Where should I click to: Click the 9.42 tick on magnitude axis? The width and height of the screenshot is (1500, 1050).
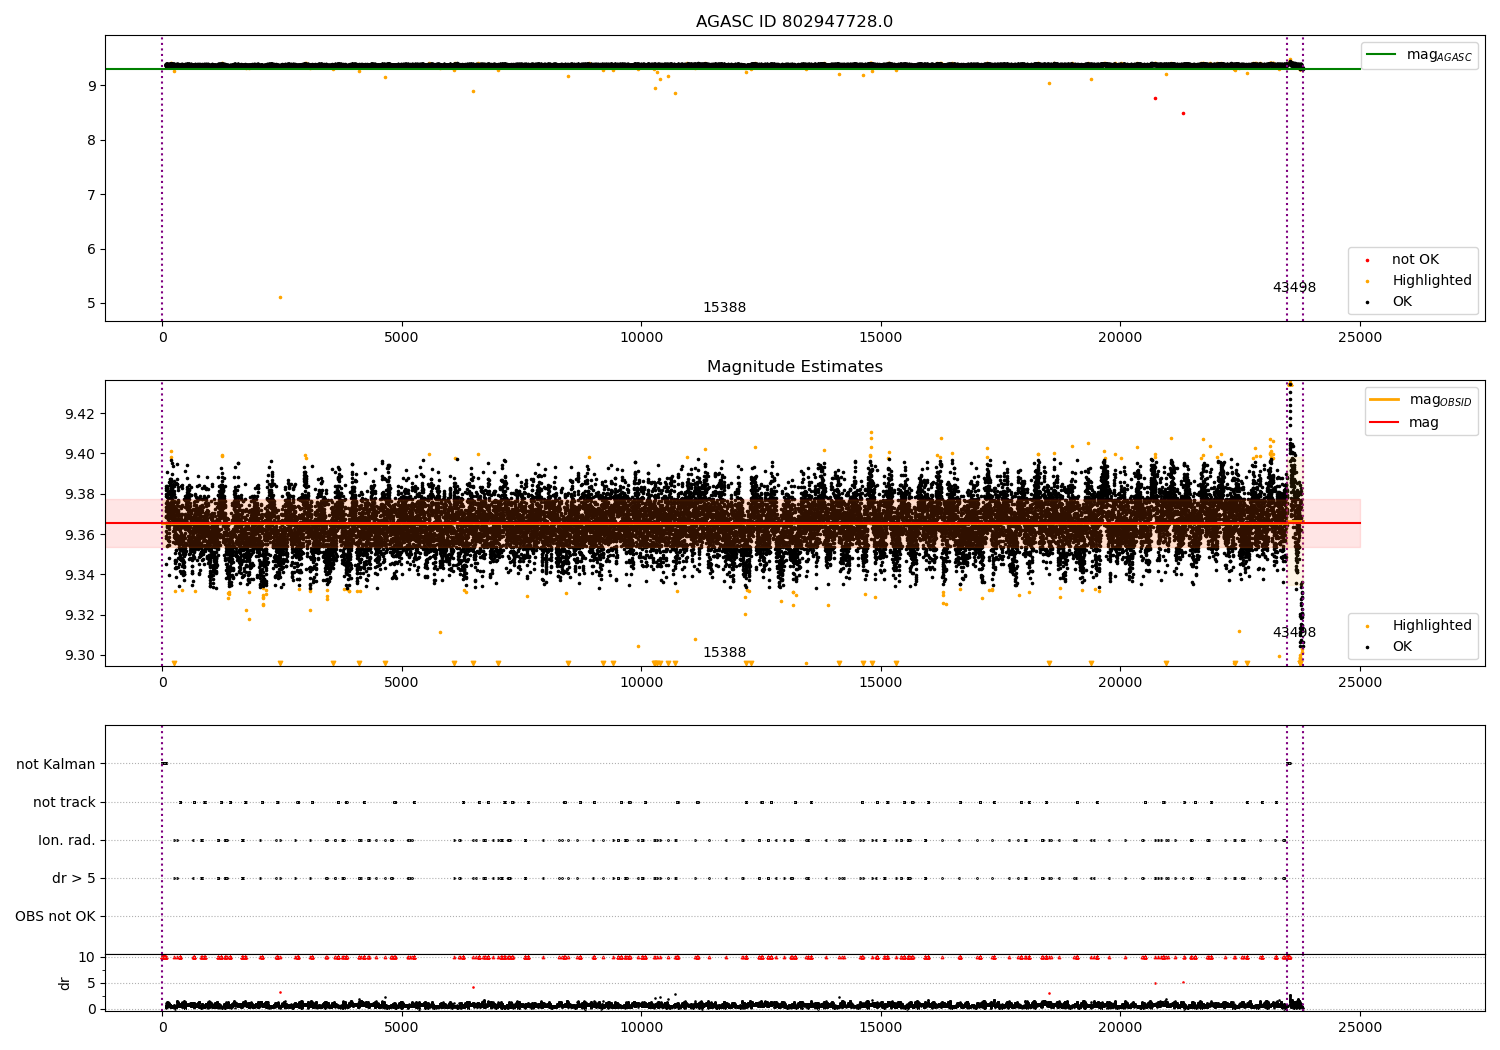tap(80, 414)
